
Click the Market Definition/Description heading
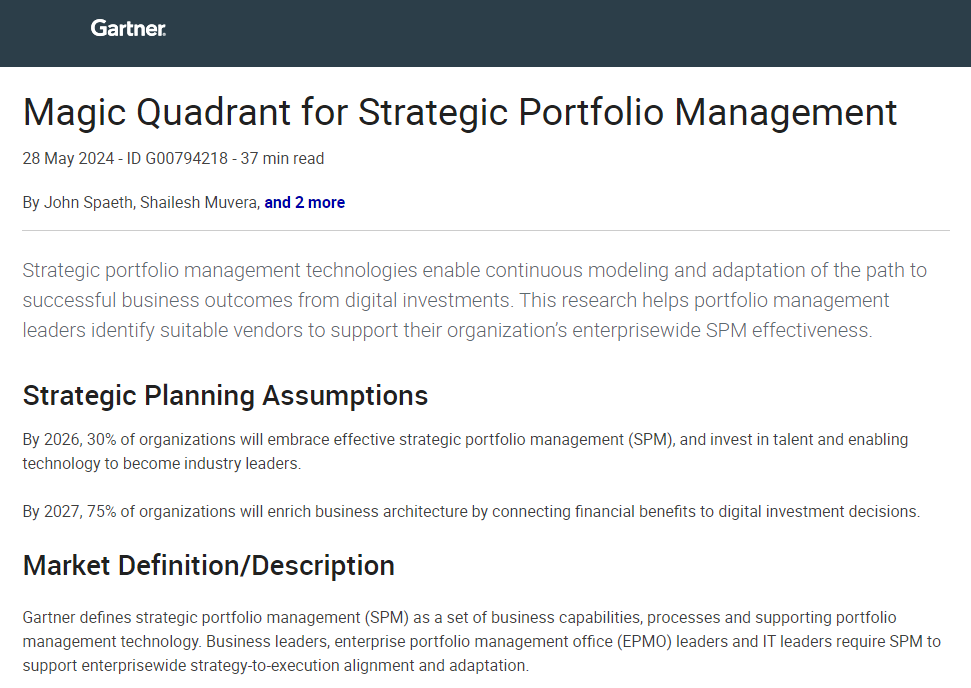pyautogui.click(x=208, y=566)
